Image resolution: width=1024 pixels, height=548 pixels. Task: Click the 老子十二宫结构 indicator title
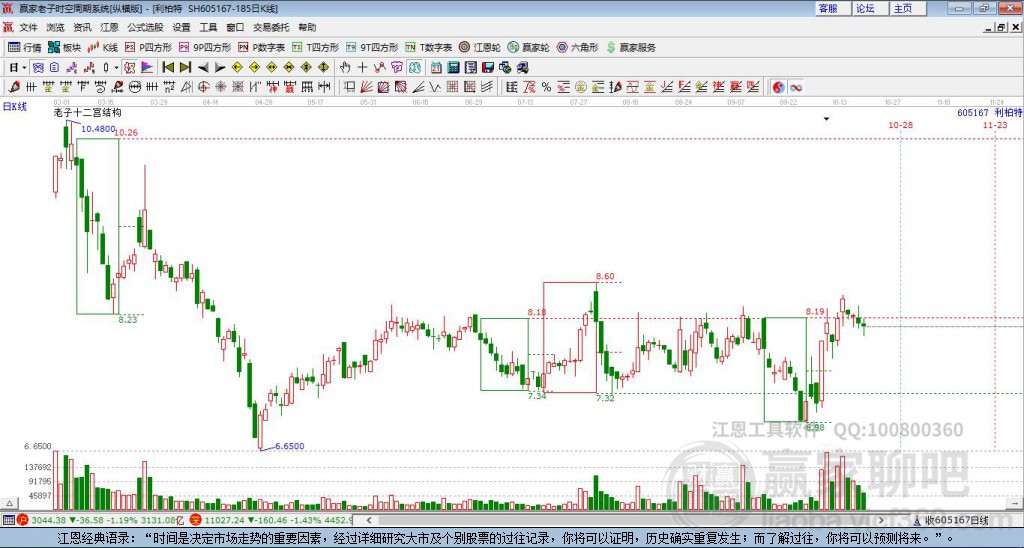click(x=88, y=112)
